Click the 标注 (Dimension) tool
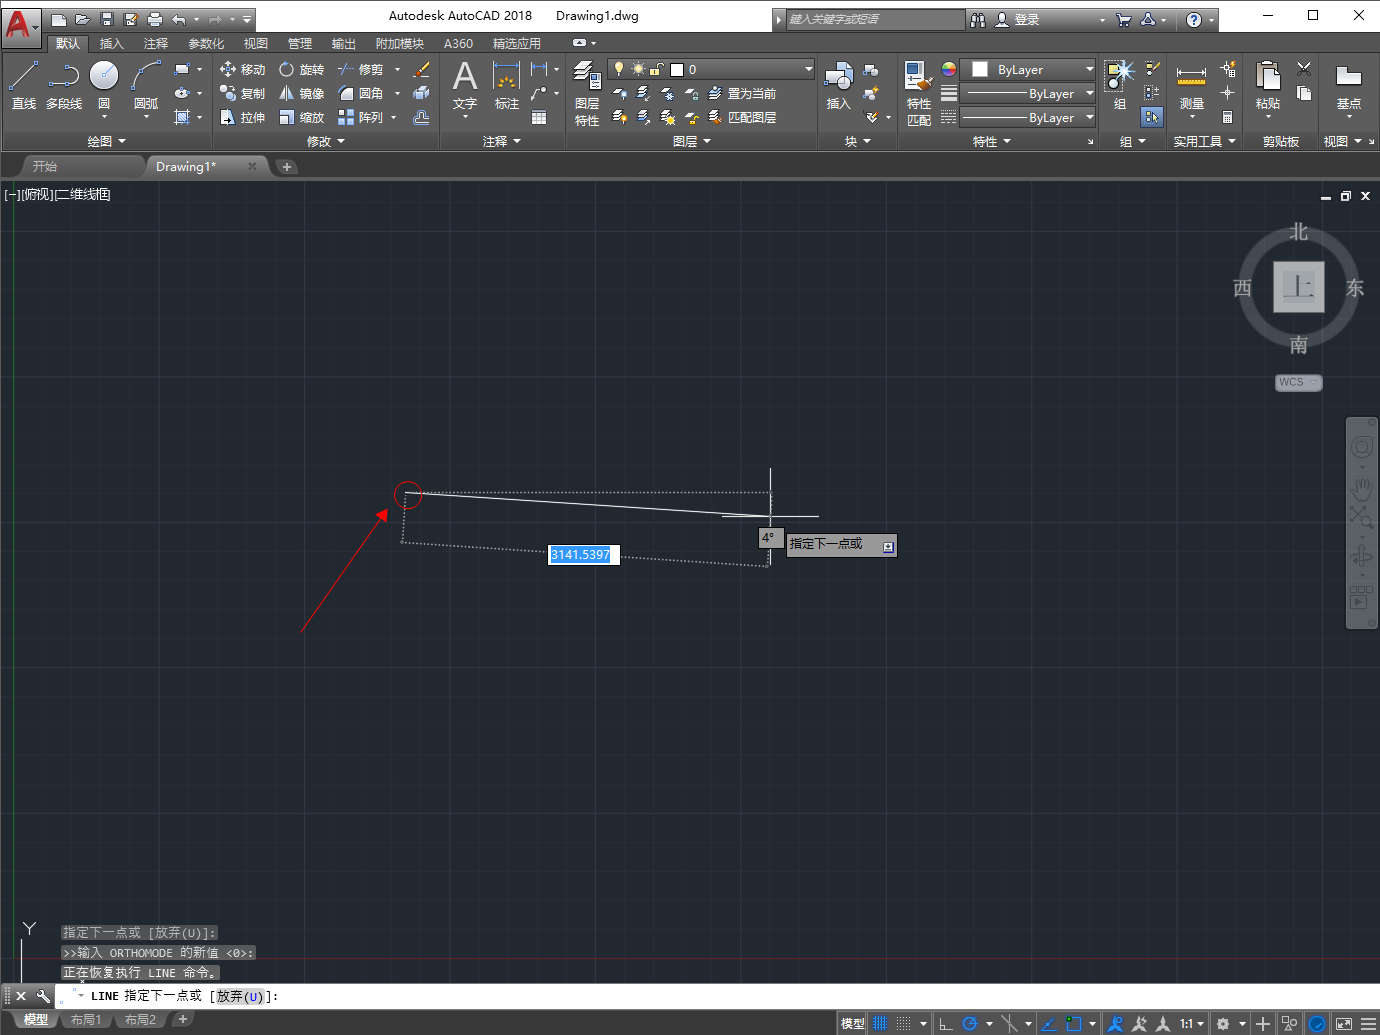 [x=507, y=84]
